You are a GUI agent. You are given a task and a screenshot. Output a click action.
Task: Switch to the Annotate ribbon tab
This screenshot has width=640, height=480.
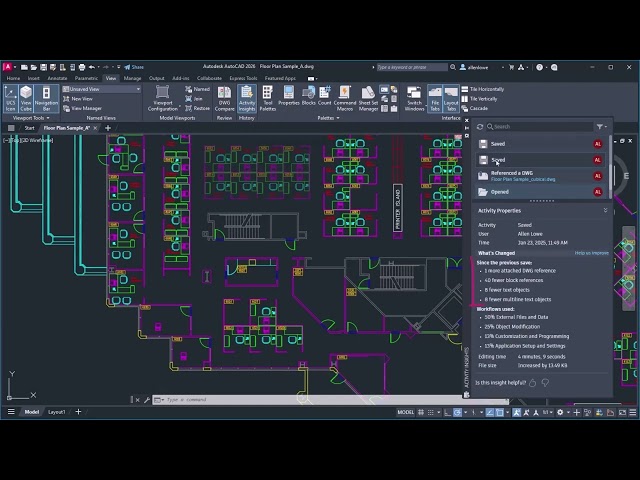tap(57, 78)
